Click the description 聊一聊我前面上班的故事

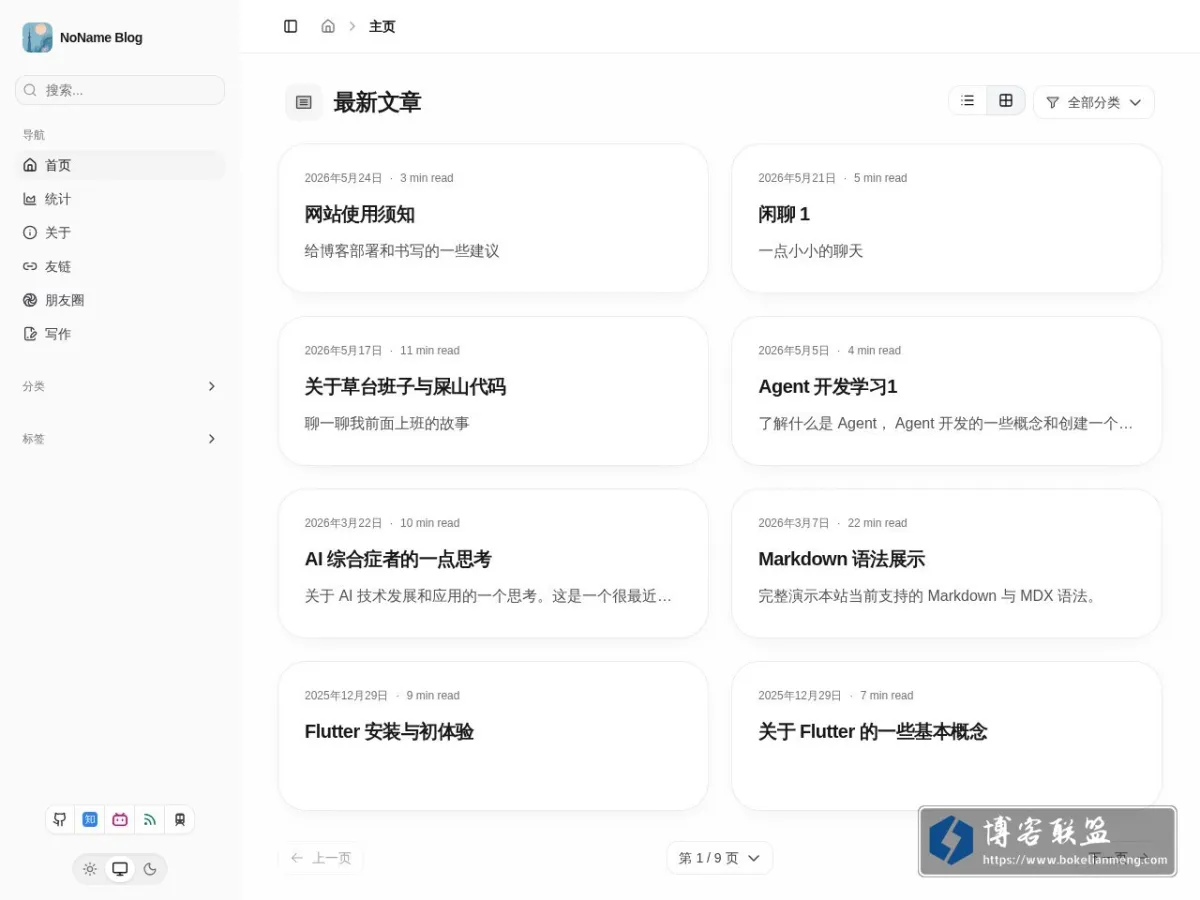387,423
